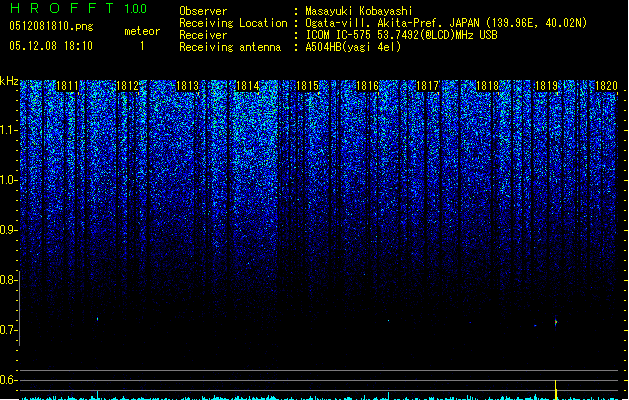Click the HROFFT title text

point(62,8)
